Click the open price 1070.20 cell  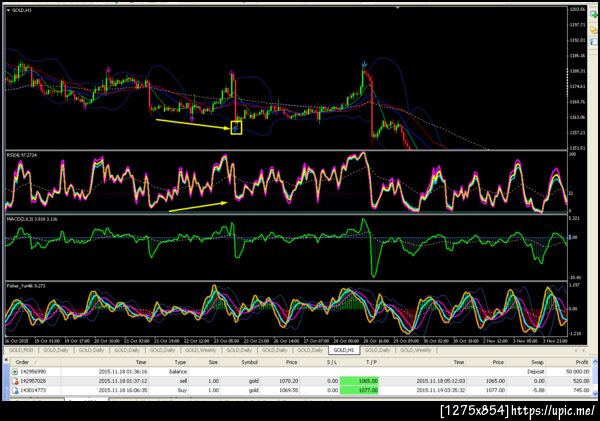(x=289, y=381)
